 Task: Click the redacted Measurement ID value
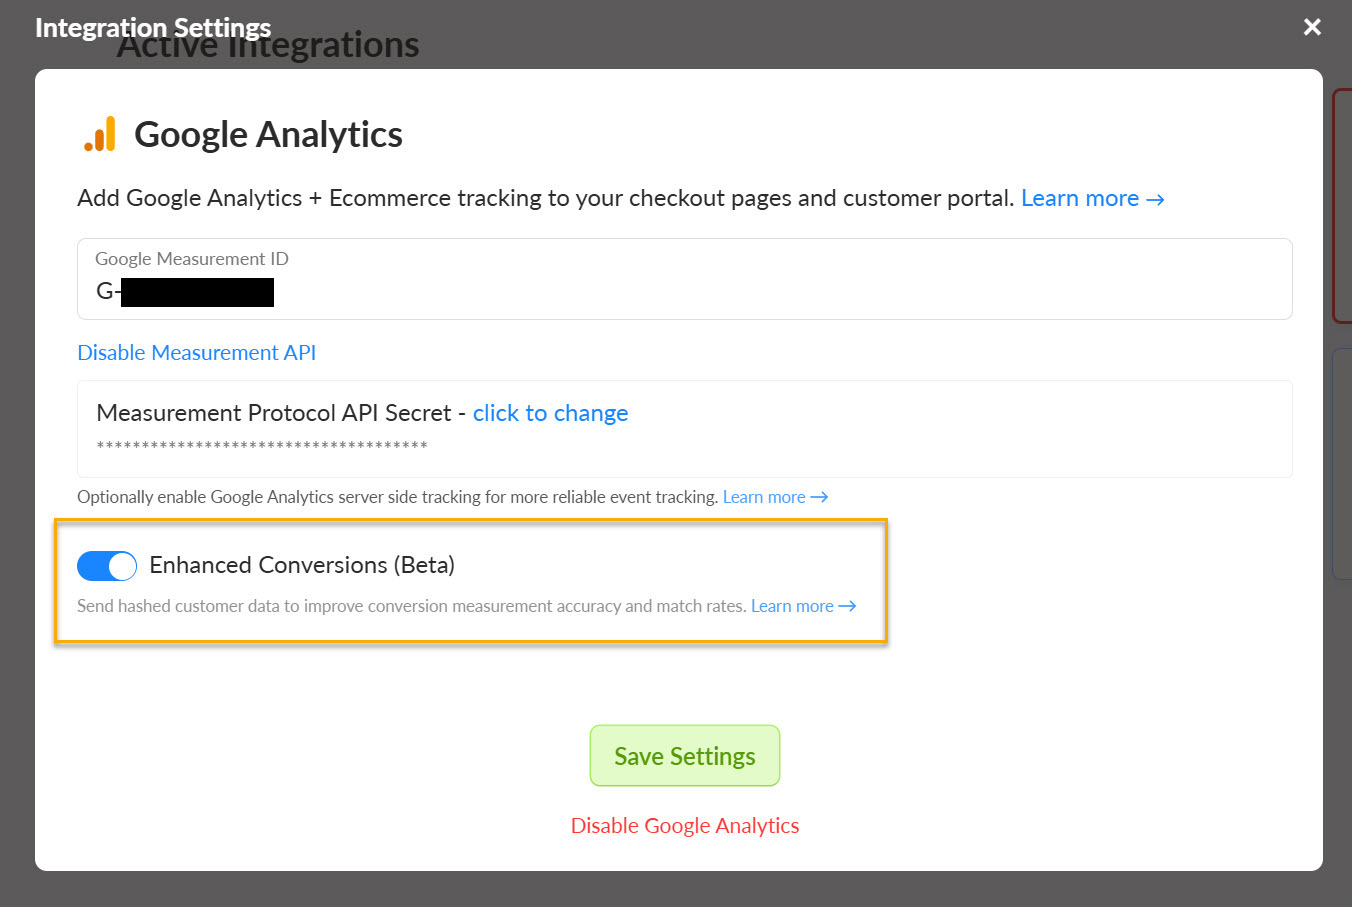coord(197,292)
